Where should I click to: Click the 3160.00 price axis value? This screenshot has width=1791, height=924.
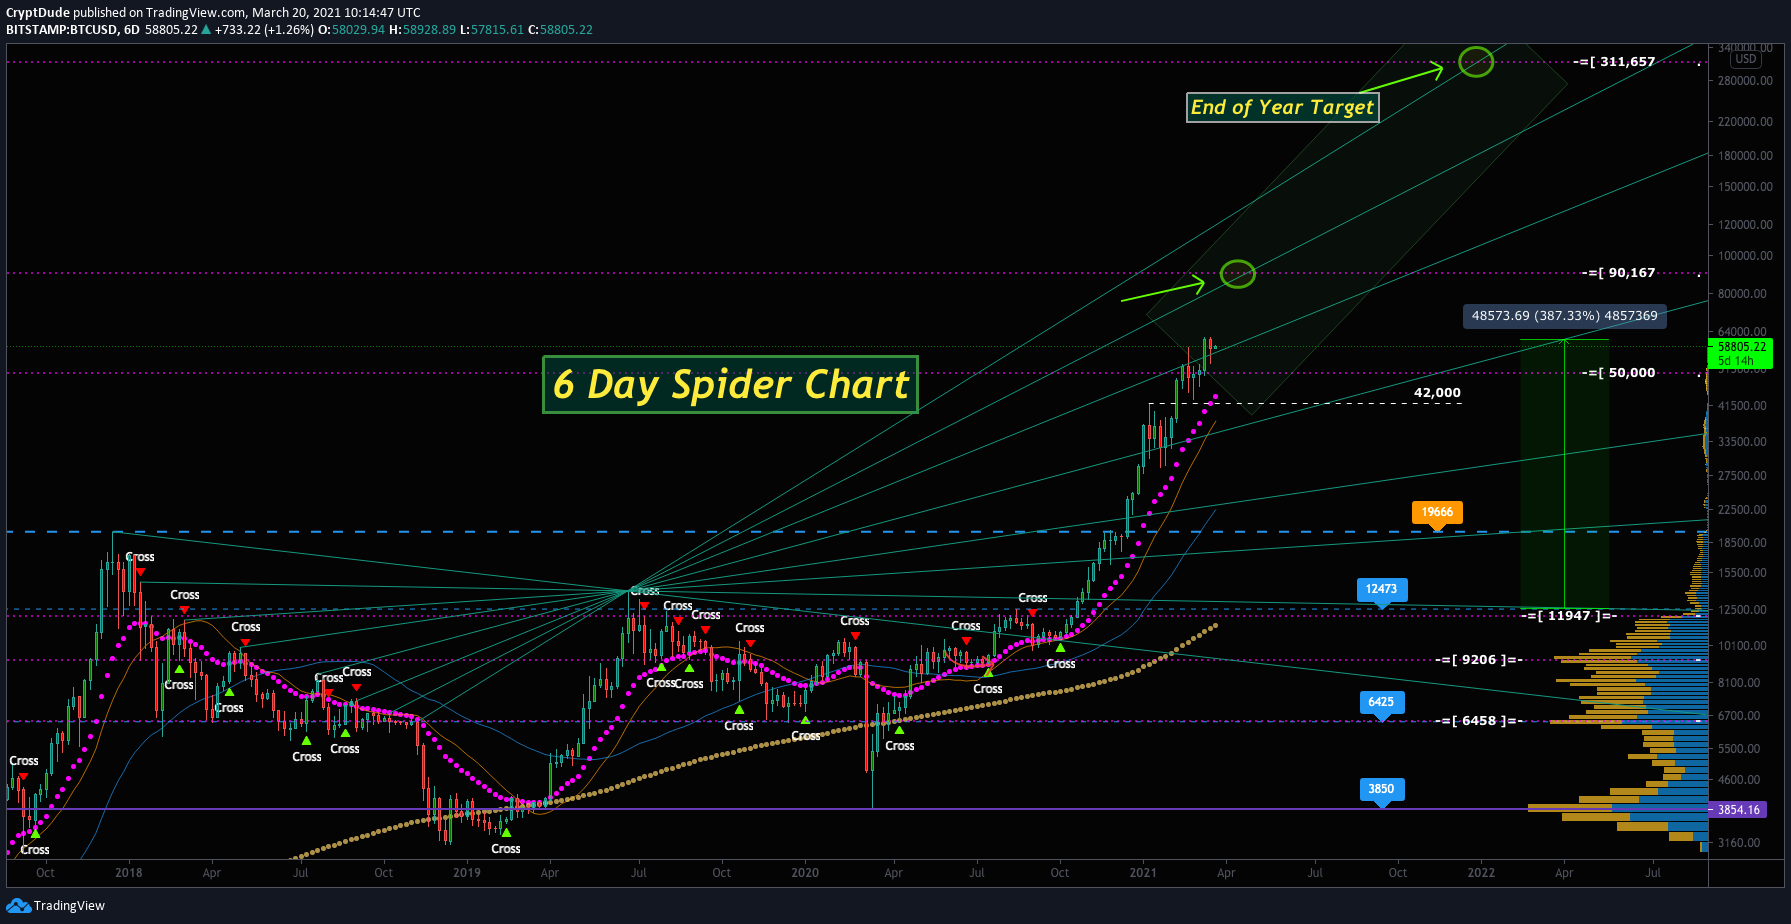(x=1739, y=843)
